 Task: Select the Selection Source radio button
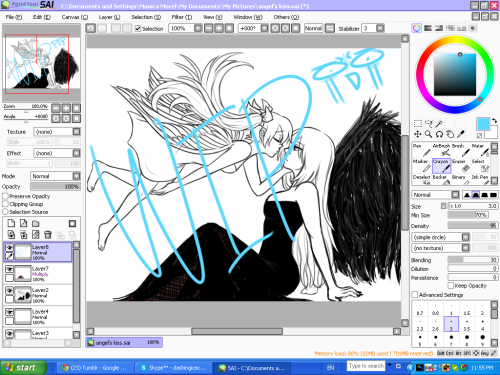(5, 212)
